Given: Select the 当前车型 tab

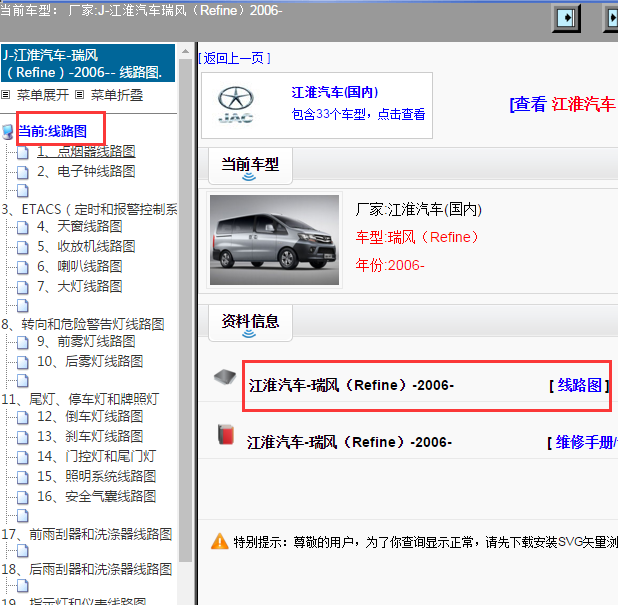Looking at the screenshot, I should [x=250, y=166].
